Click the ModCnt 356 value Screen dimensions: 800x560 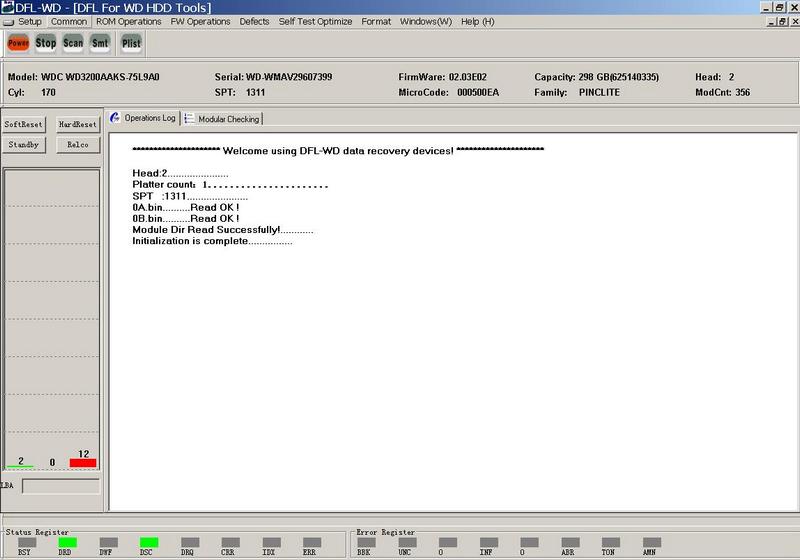[x=742, y=92]
